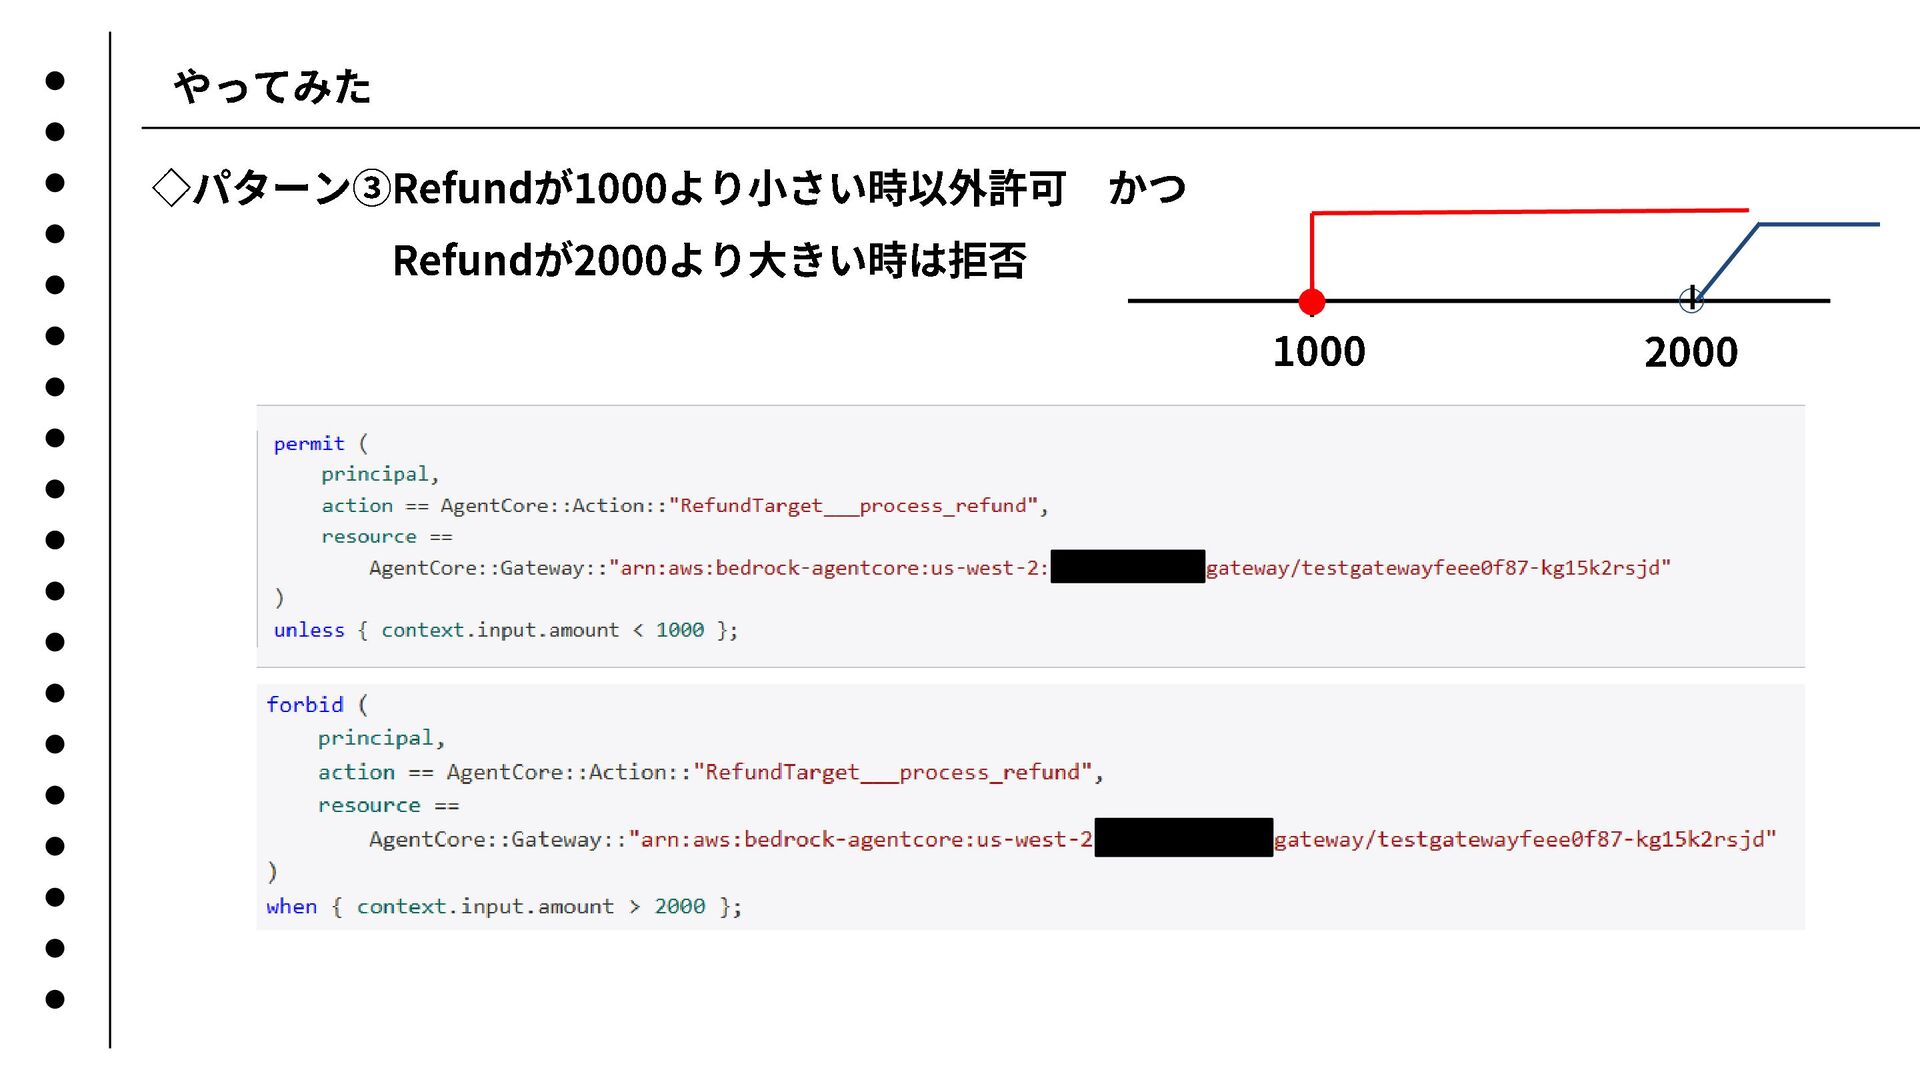Click the bottommost black dot in left margin
Image resolution: width=1920 pixels, height=1080 pixels.
pos(55,999)
